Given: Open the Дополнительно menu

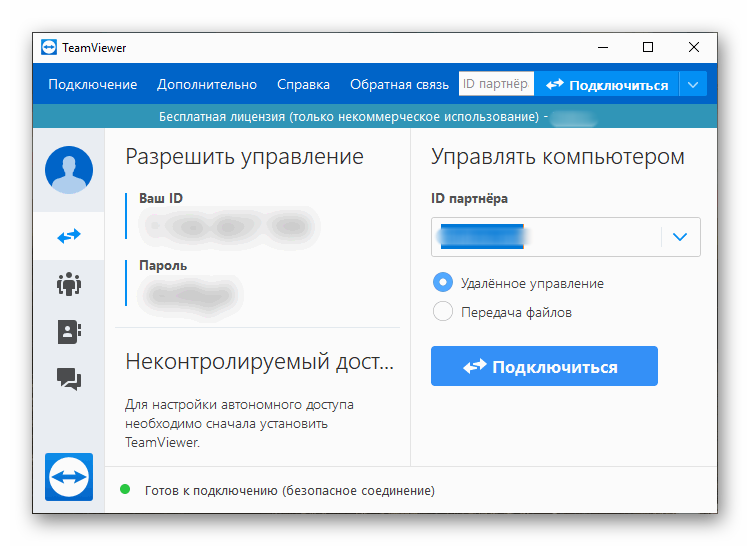Looking at the screenshot, I should click(207, 85).
